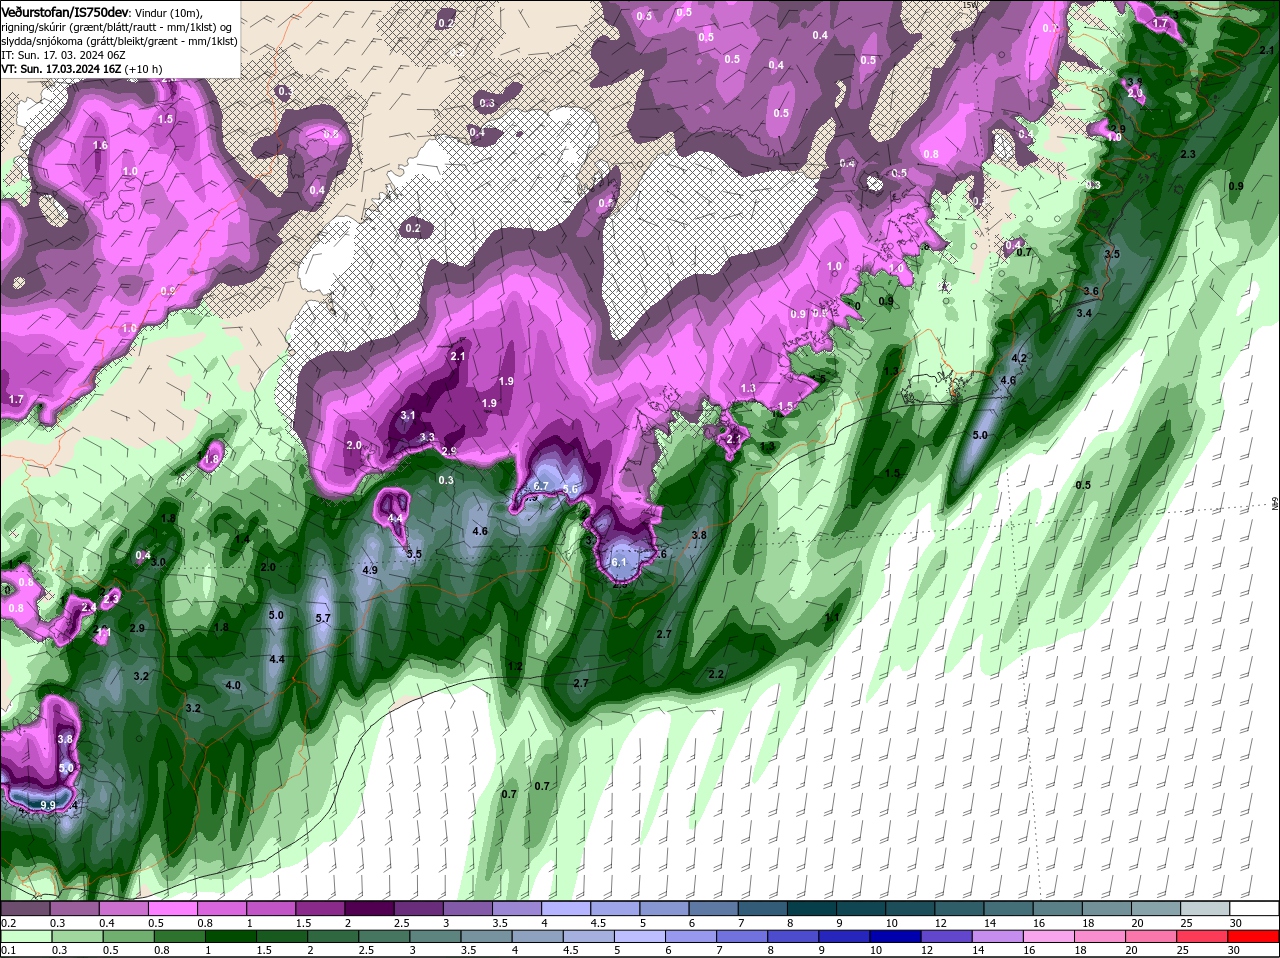Image resolution: width=1280 pixels, height=958 pixels.
Task: Click the 5.6 value near the 6.7 label
Action: (x=571, y=489)
